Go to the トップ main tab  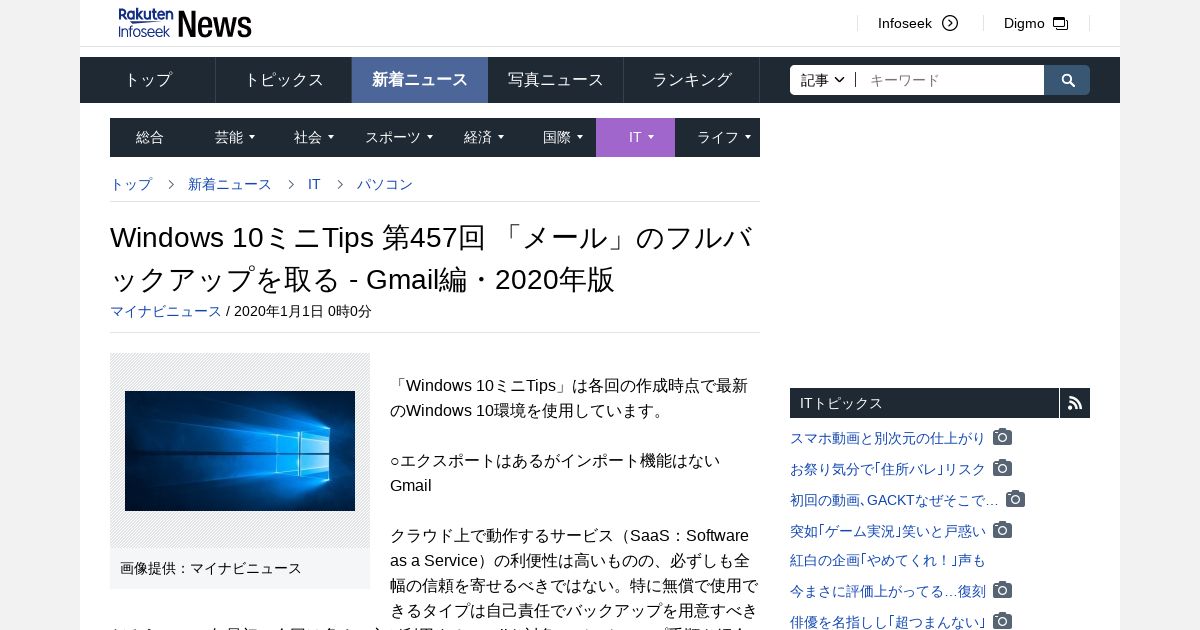[x=148, y=80]
